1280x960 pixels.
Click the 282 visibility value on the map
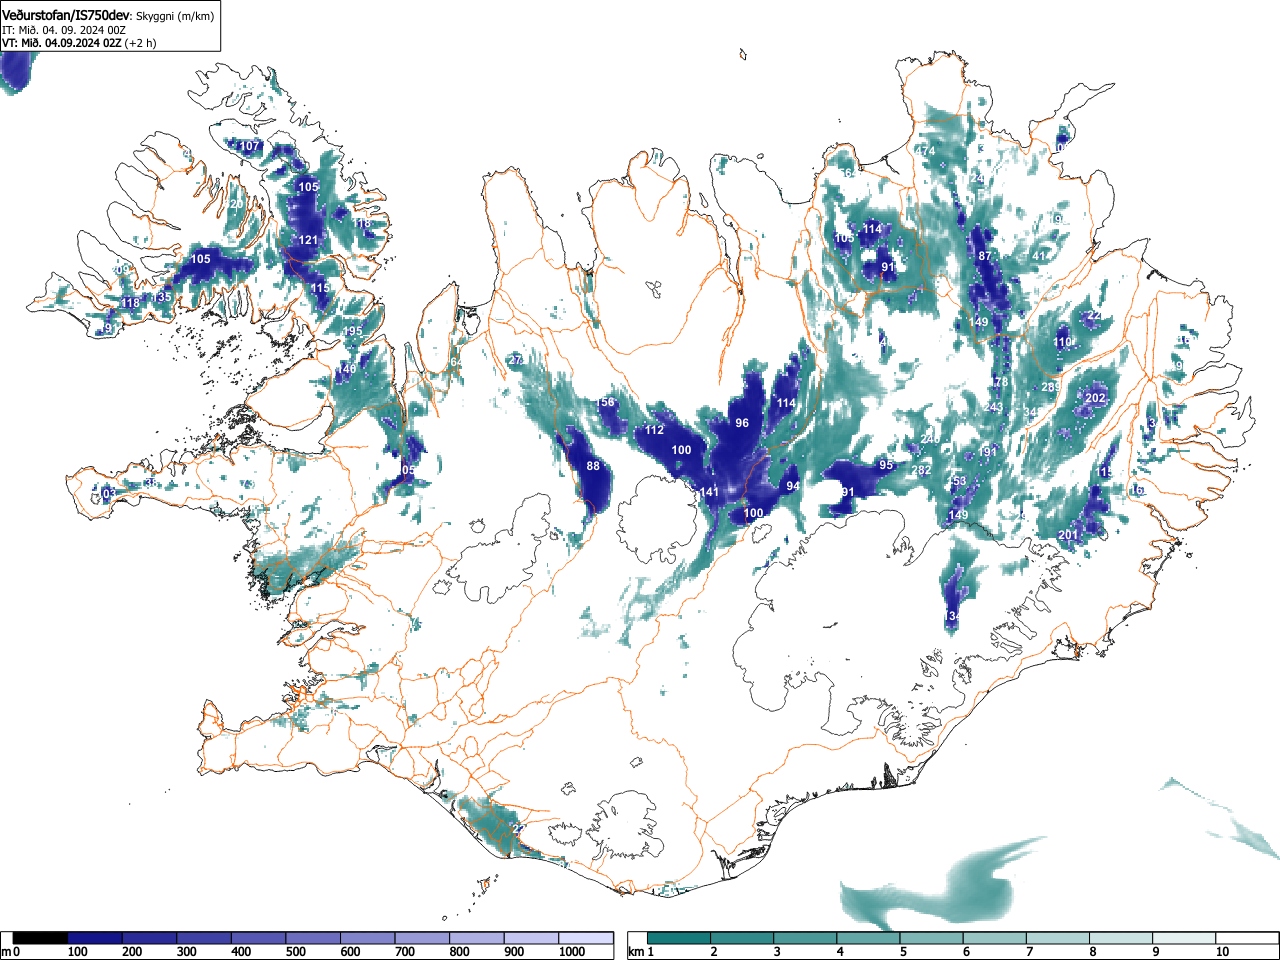pos(921,470)
